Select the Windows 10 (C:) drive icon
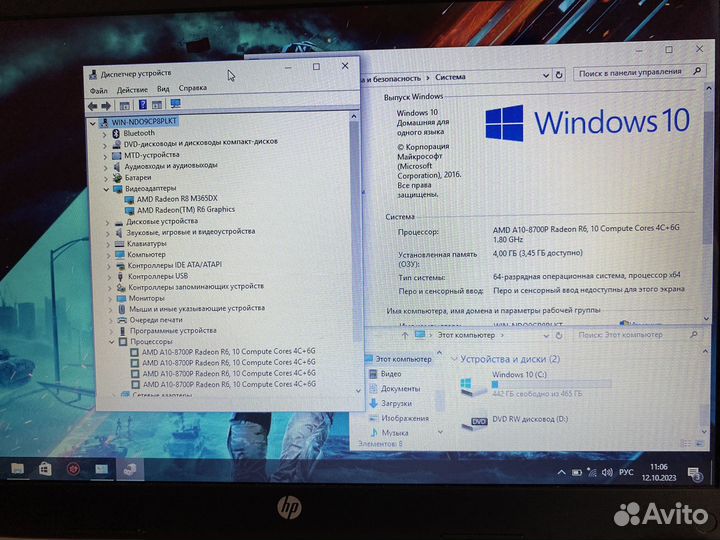Image resolution: width=720 pixels, height=540 pixels. (x=473, y=387)
